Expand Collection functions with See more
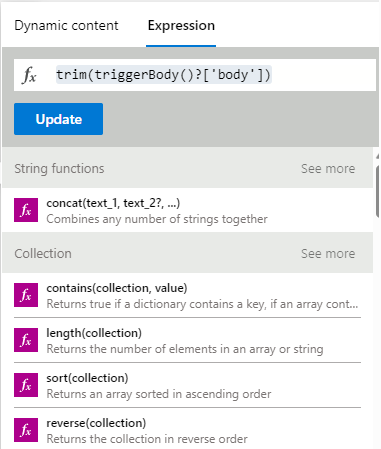The image size is (381, 449). click(328, 254)
